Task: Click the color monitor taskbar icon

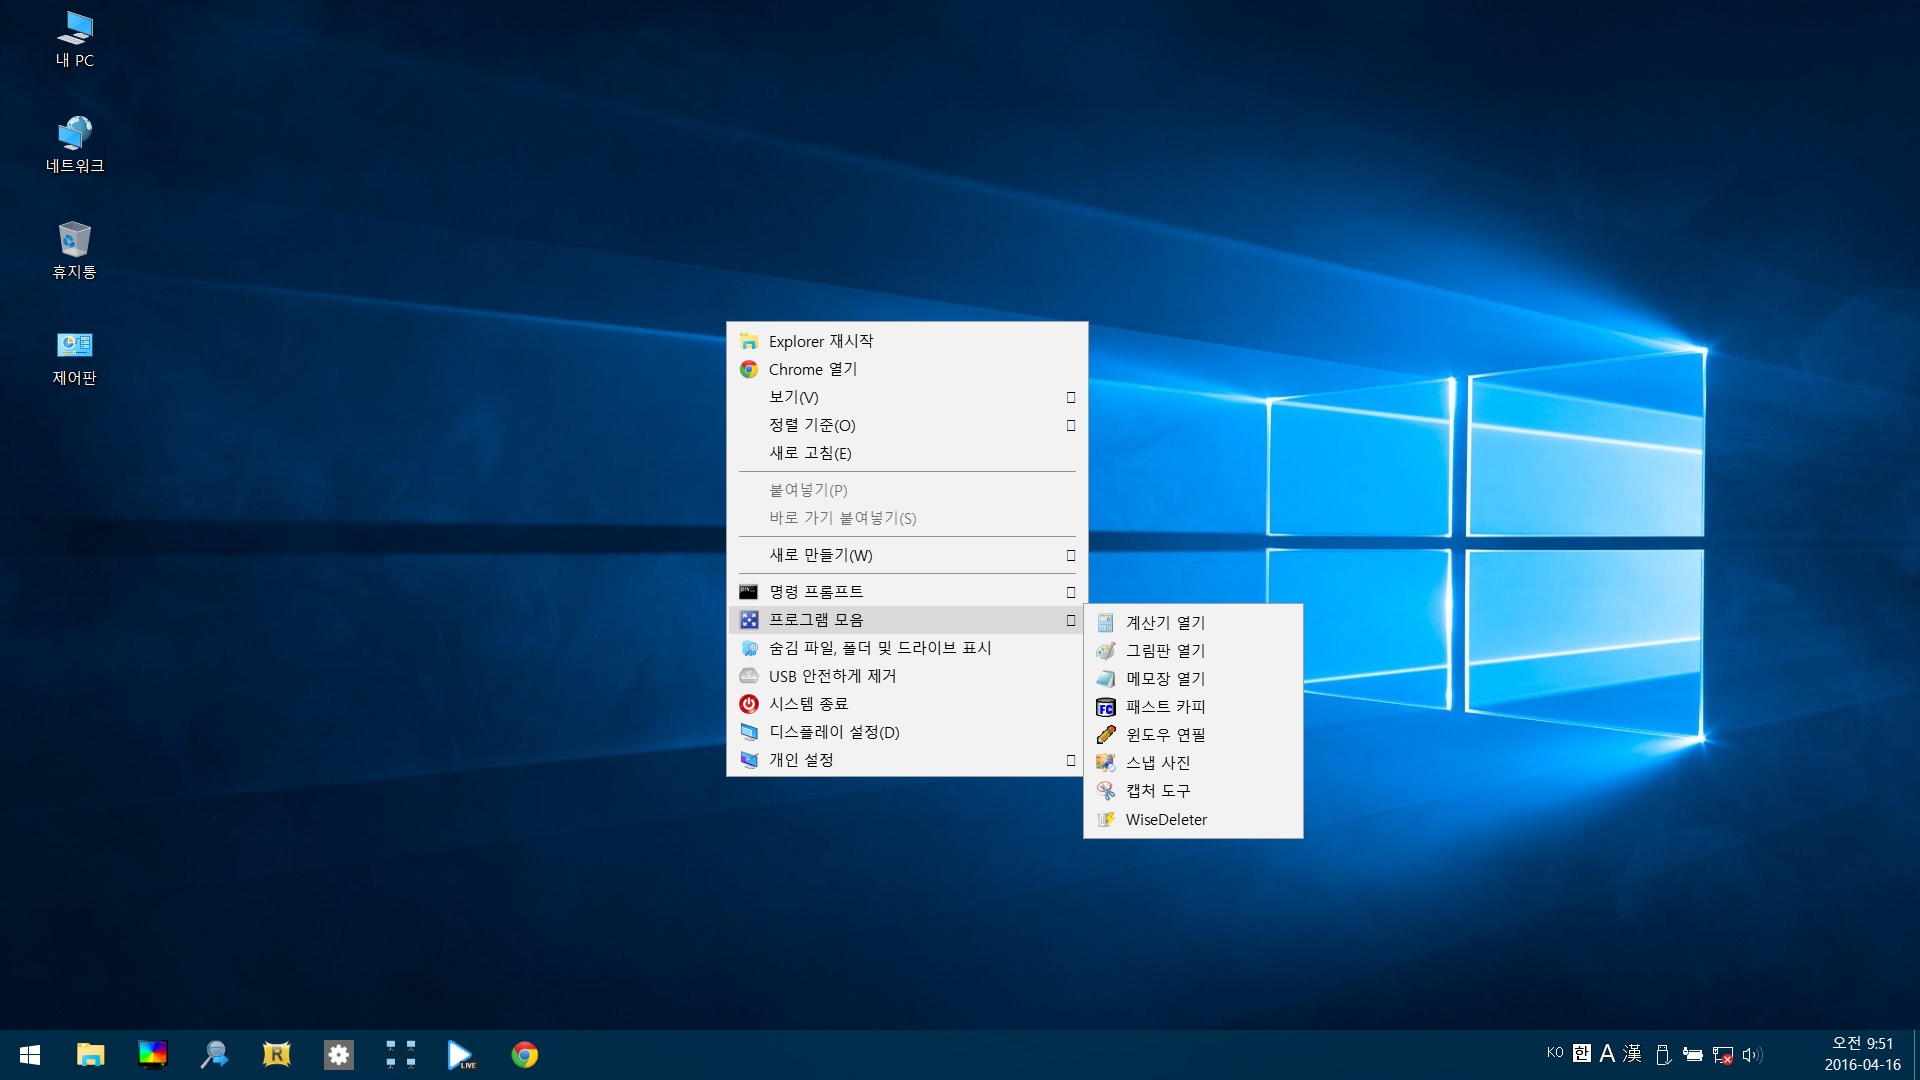Action: [152, 1055]
